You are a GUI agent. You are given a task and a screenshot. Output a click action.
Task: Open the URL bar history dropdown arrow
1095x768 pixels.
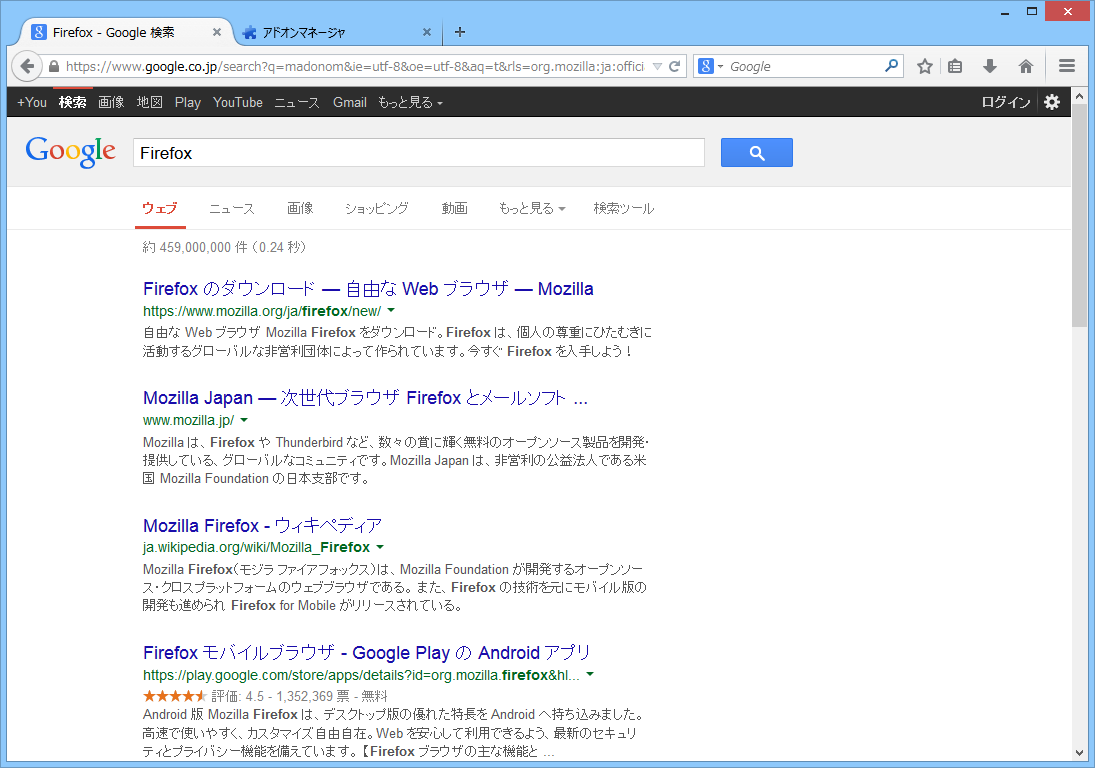pos(657,66)
